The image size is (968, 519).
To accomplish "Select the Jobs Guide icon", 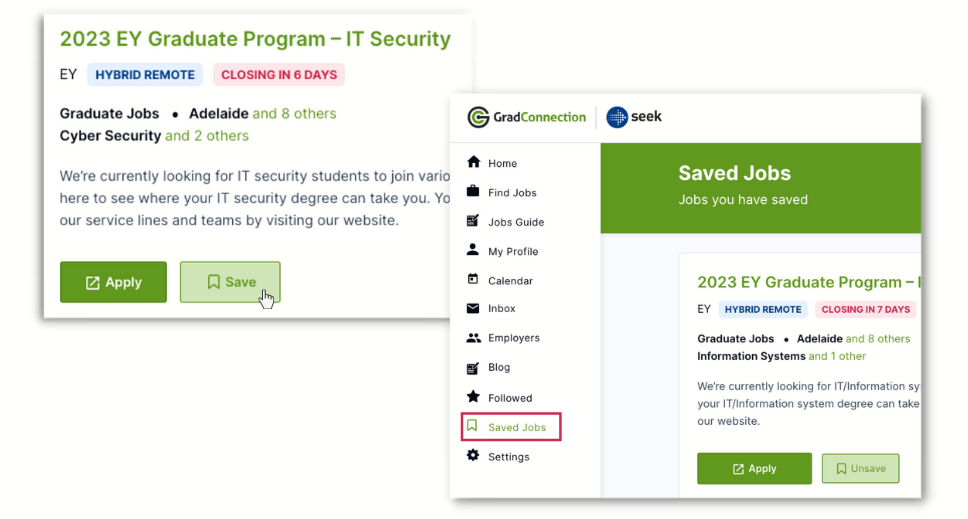I will coord(473,220).
